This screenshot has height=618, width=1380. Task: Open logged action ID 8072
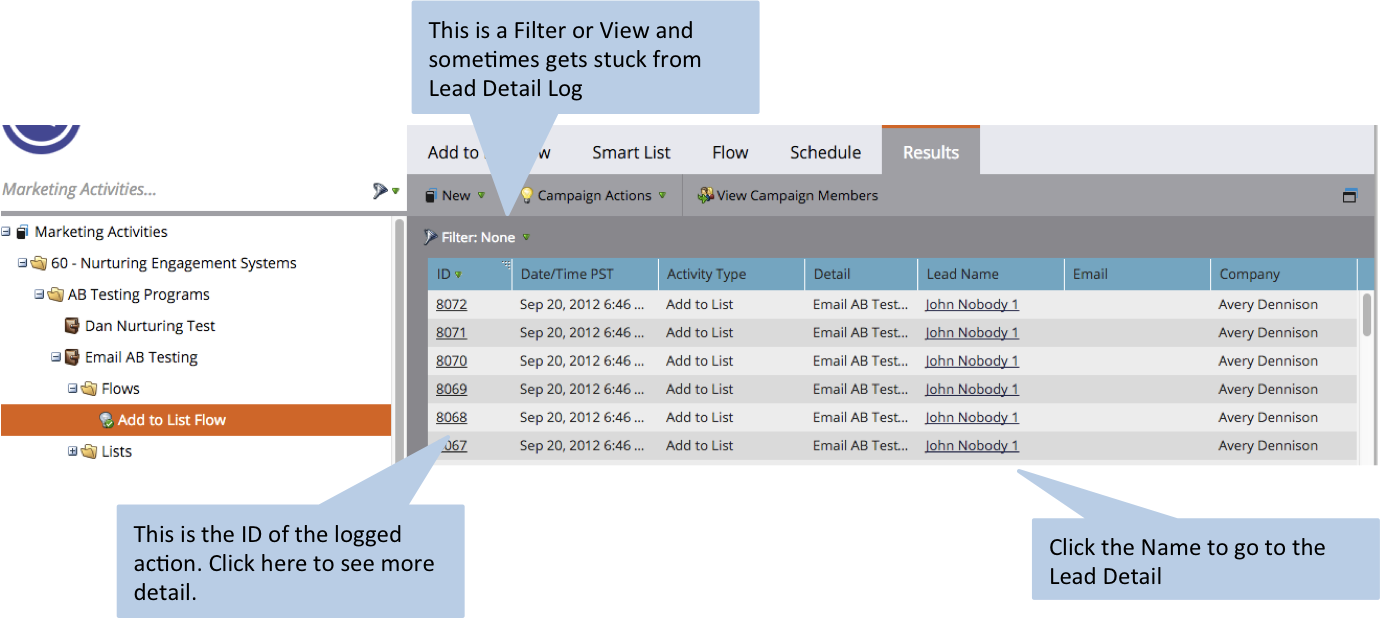pyautogui.click(x=451, y=305)
